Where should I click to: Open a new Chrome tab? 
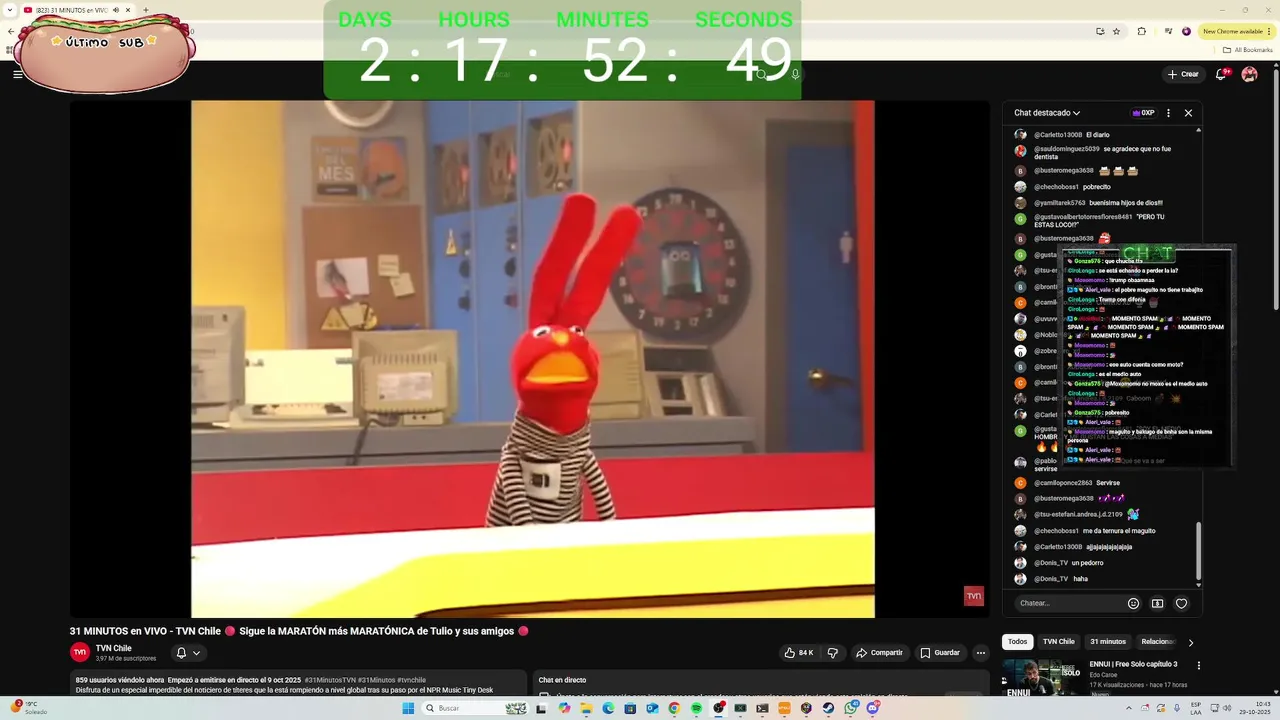[146, 10]
